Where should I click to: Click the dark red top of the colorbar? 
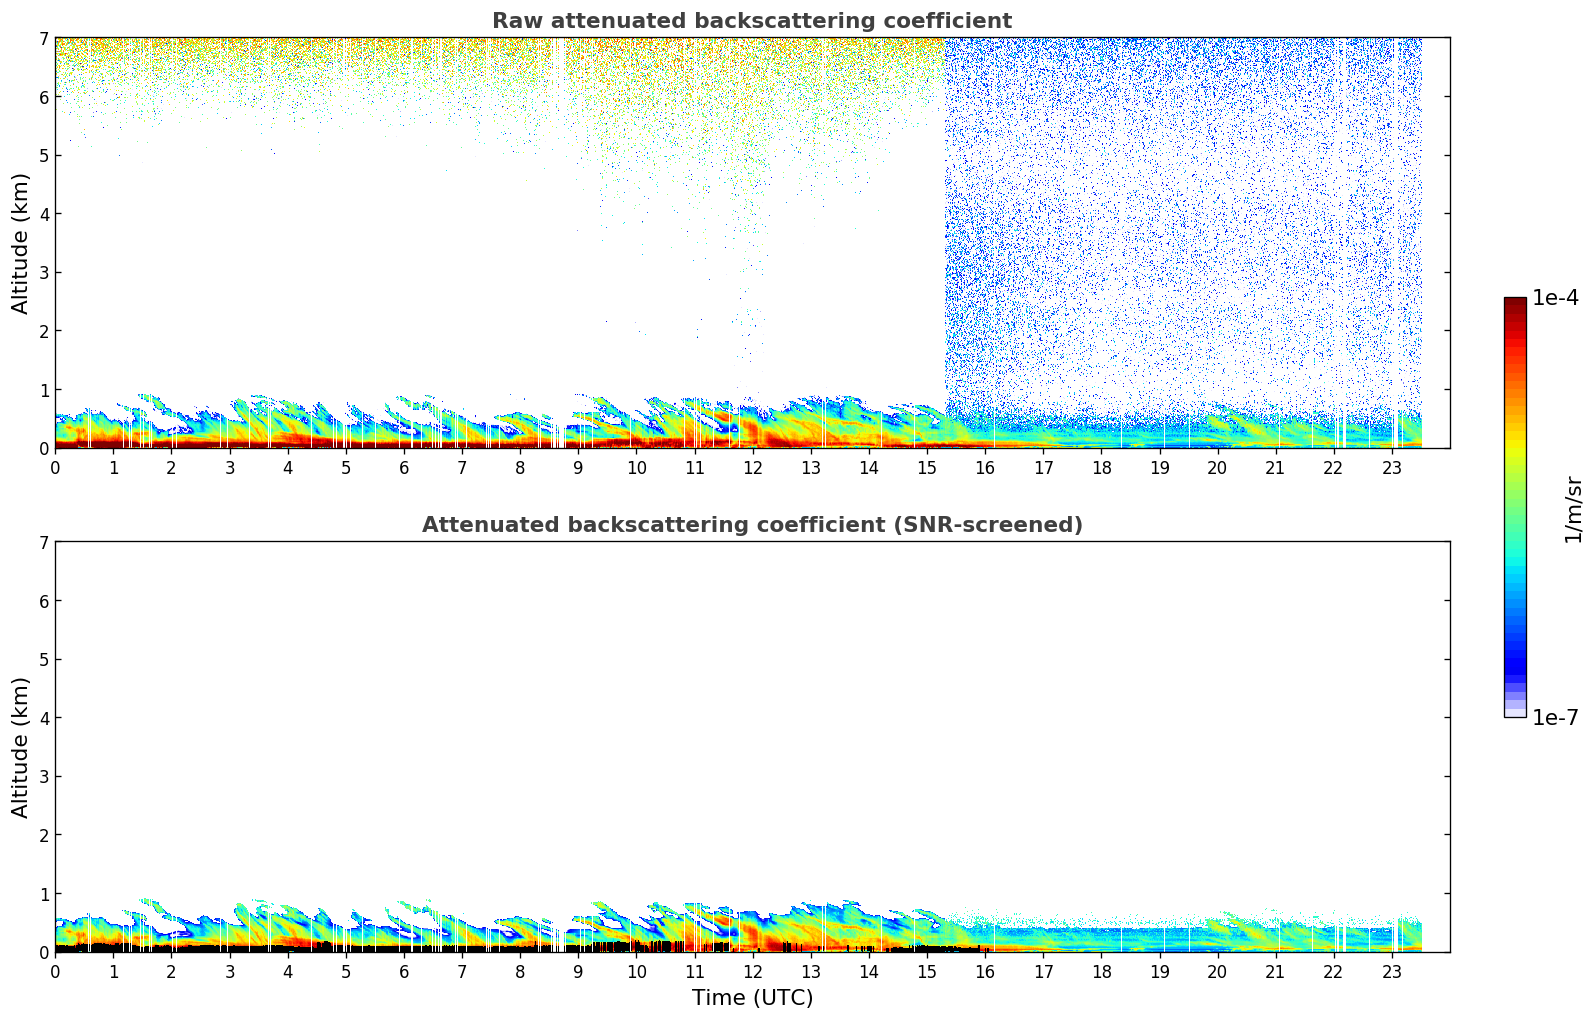[x=1514, y=306]
